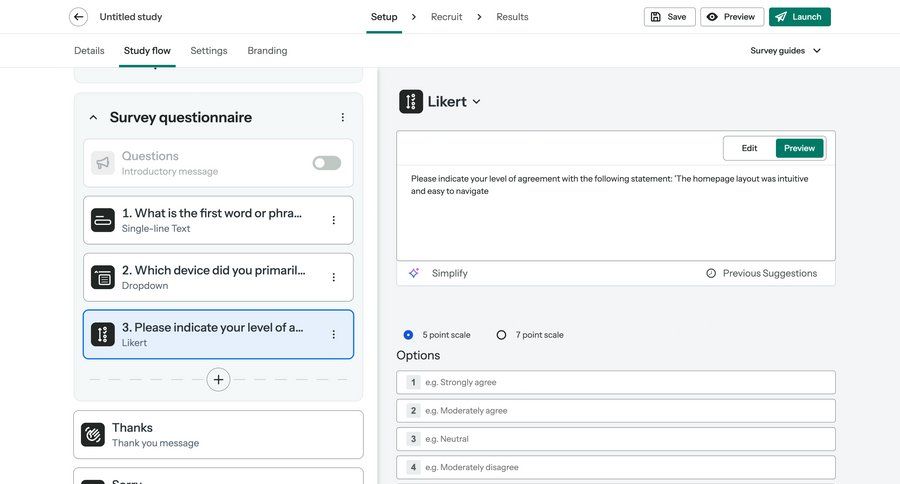The image size is (900, 484).
Task: Select the 7 point scale option
Action: (502, 335)
